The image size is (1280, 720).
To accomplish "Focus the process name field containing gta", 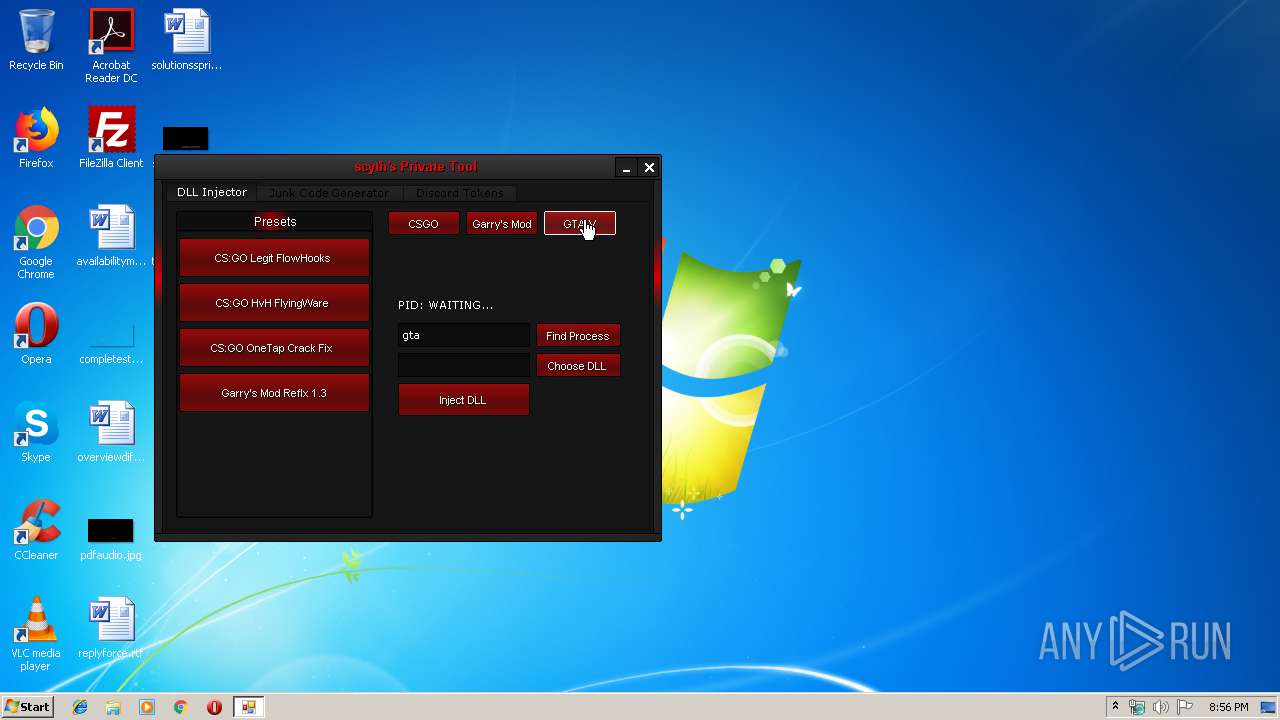I will (464, 335).
